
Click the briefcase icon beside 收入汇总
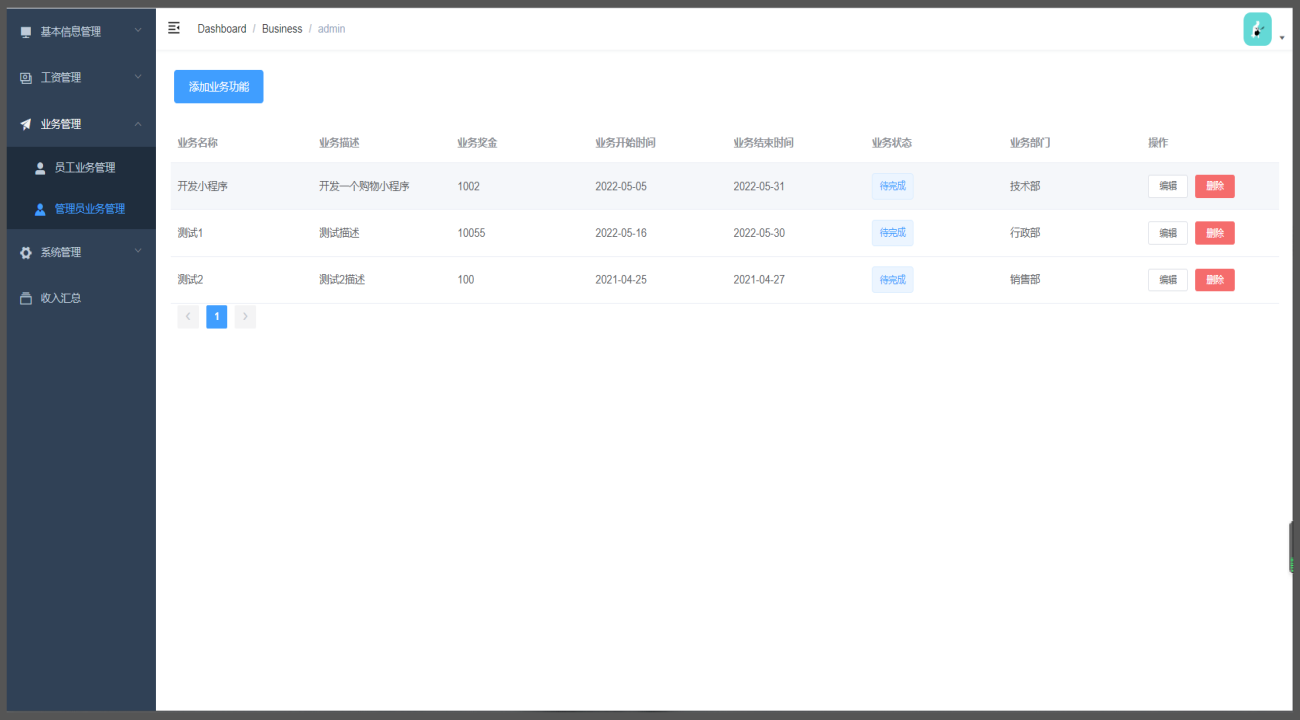click(26, 298)
